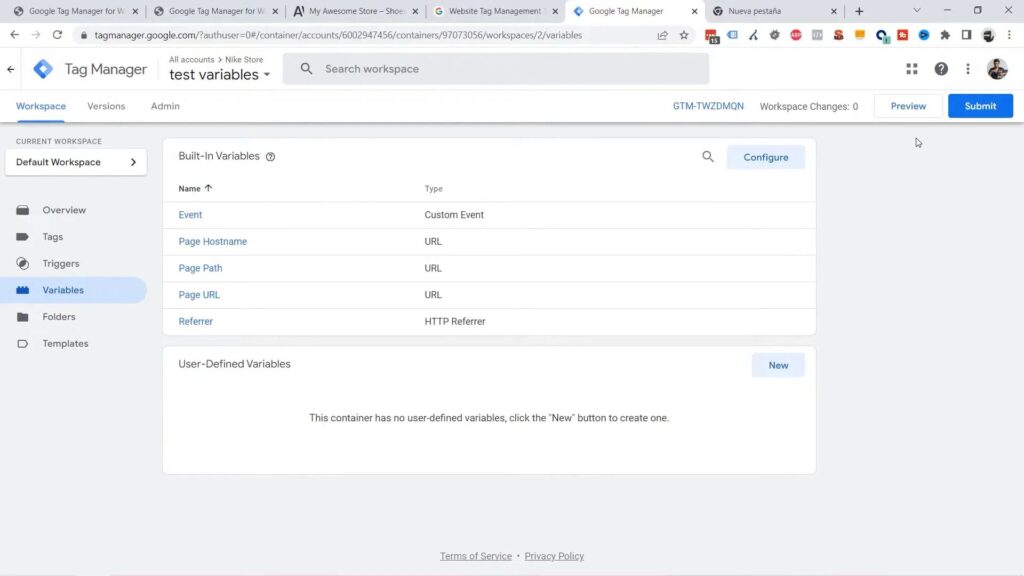Open the Privacy Policy link
This screenshot has width=1024, height=576.
(554, 556)
